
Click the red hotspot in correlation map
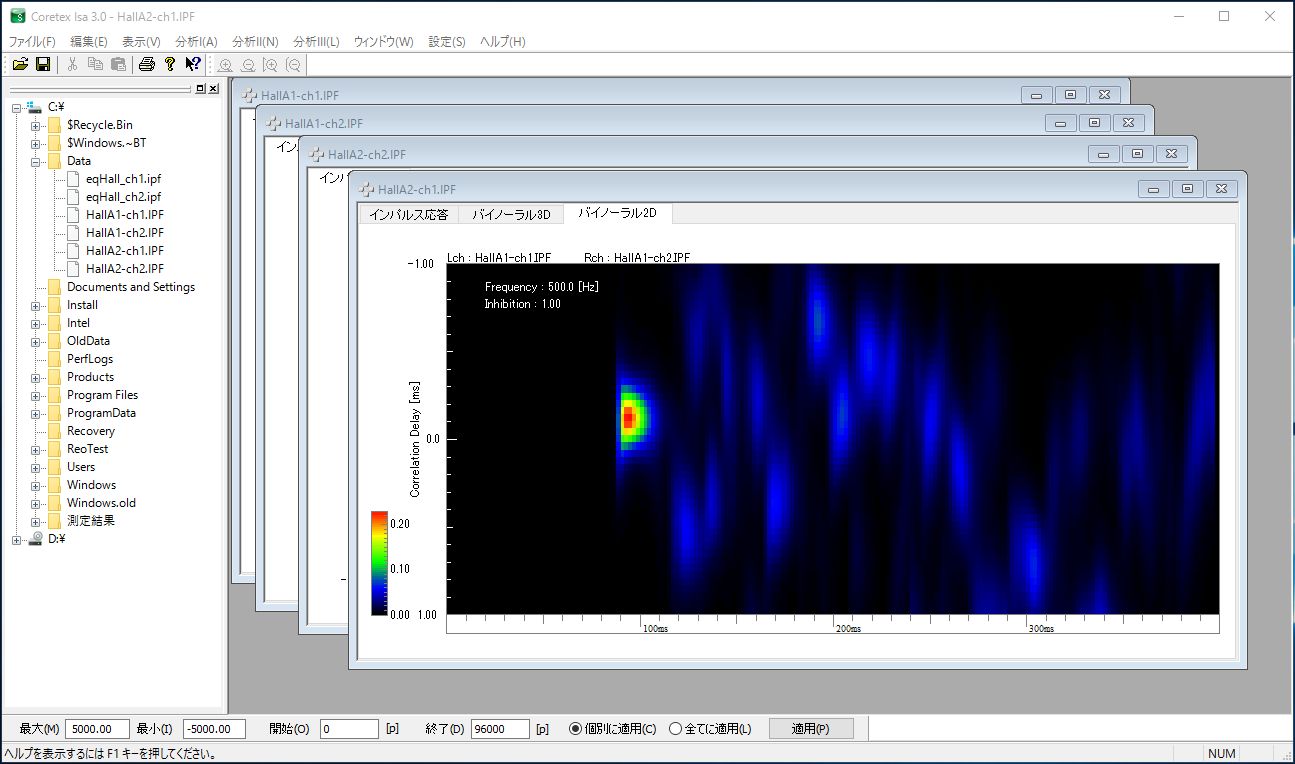(x=628, y=417)
